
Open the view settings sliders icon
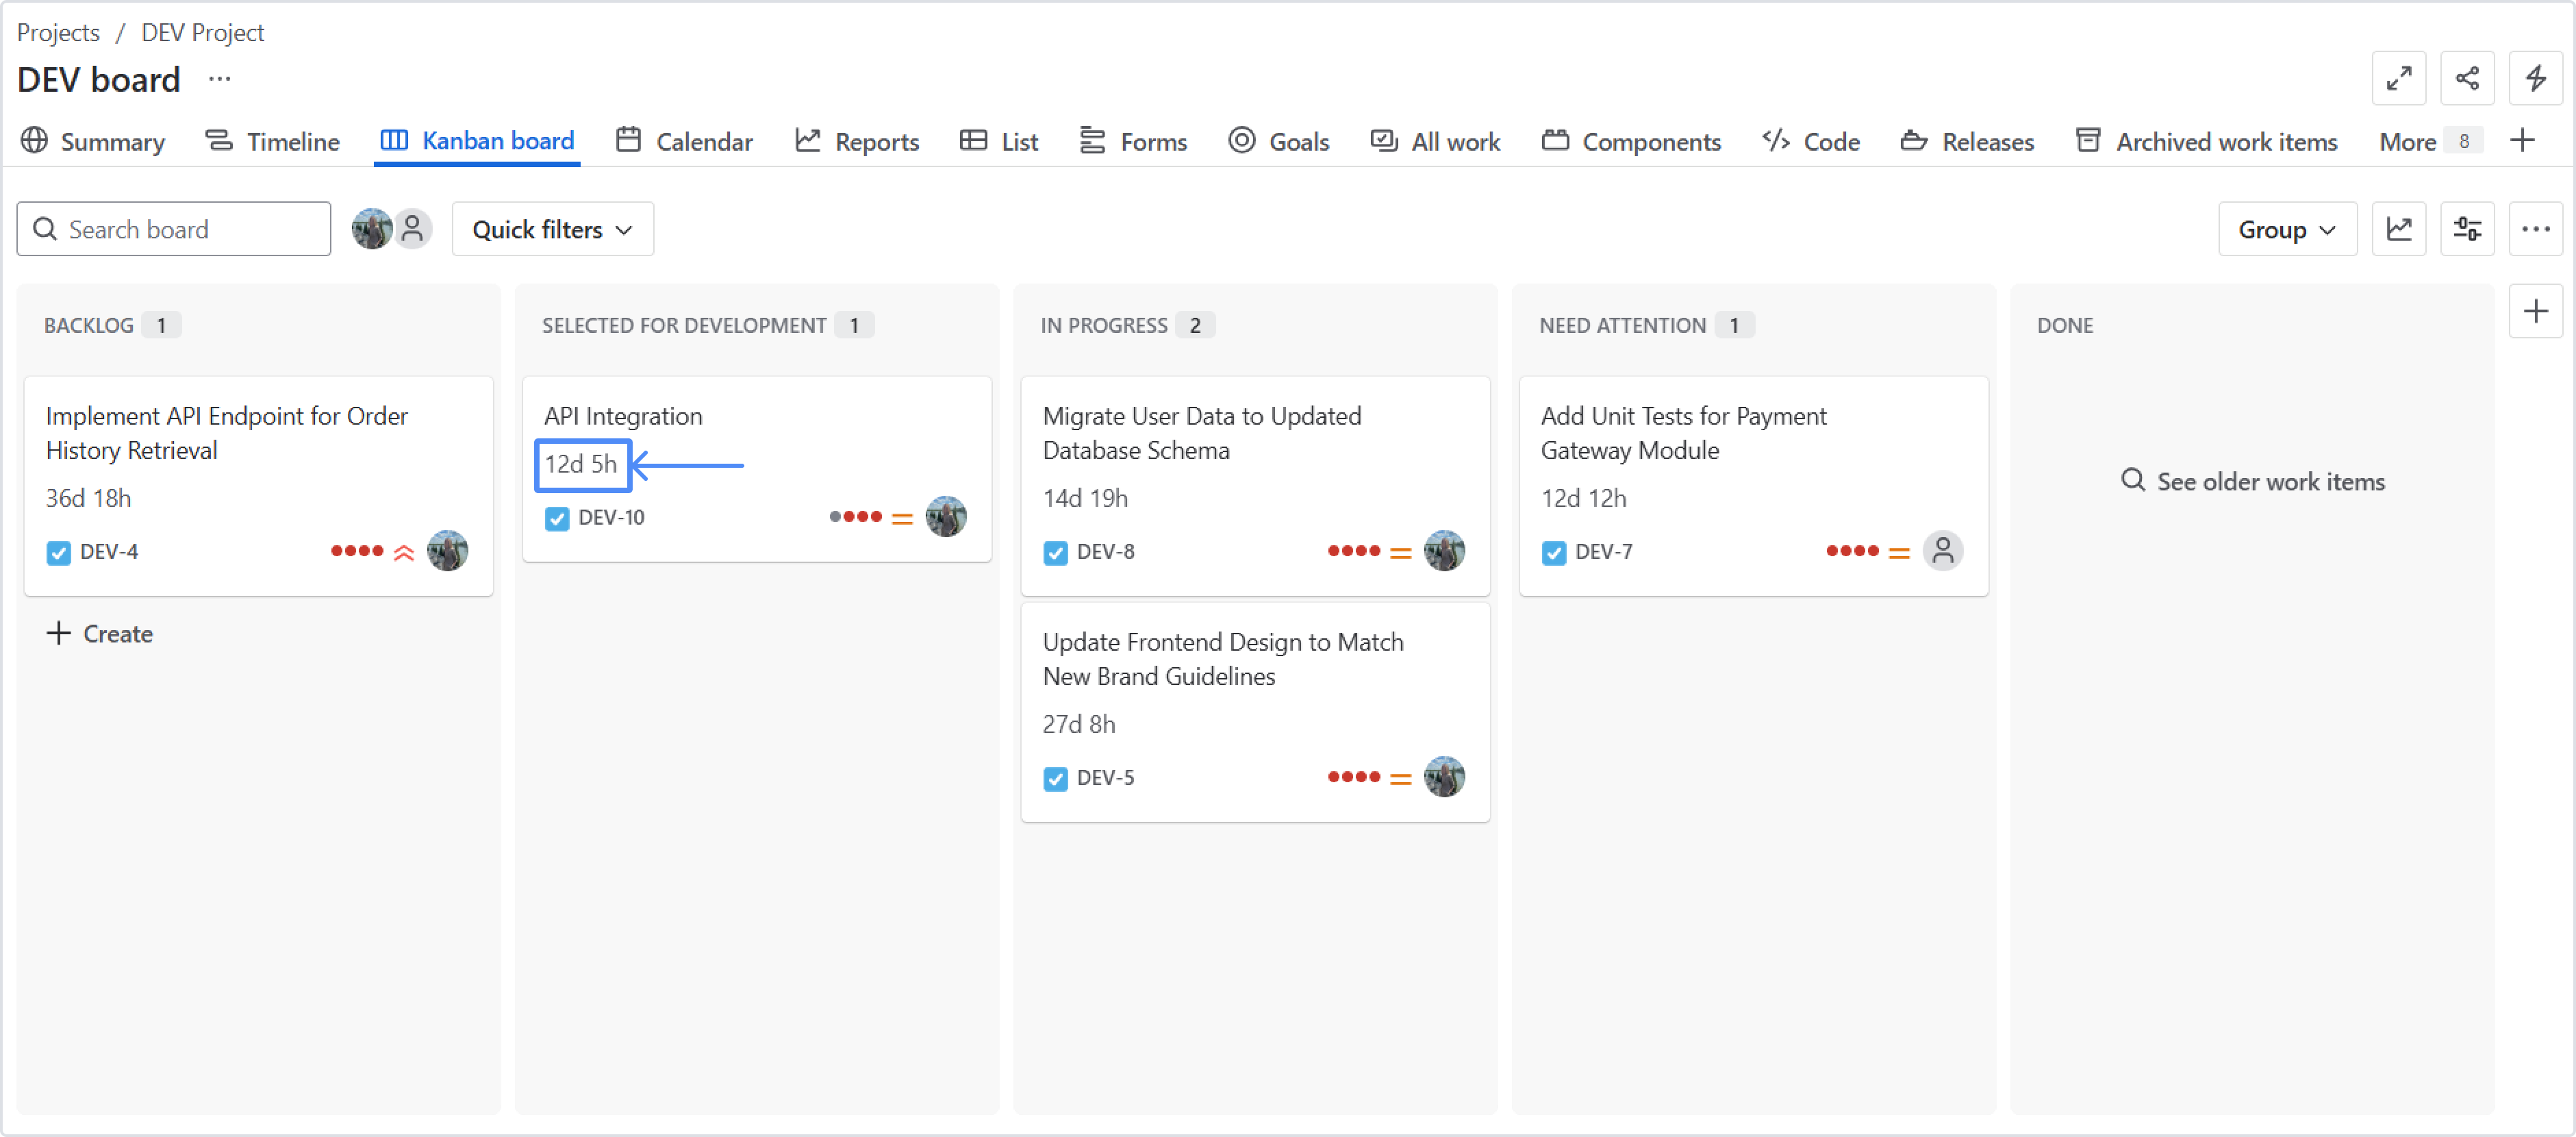2466,229
